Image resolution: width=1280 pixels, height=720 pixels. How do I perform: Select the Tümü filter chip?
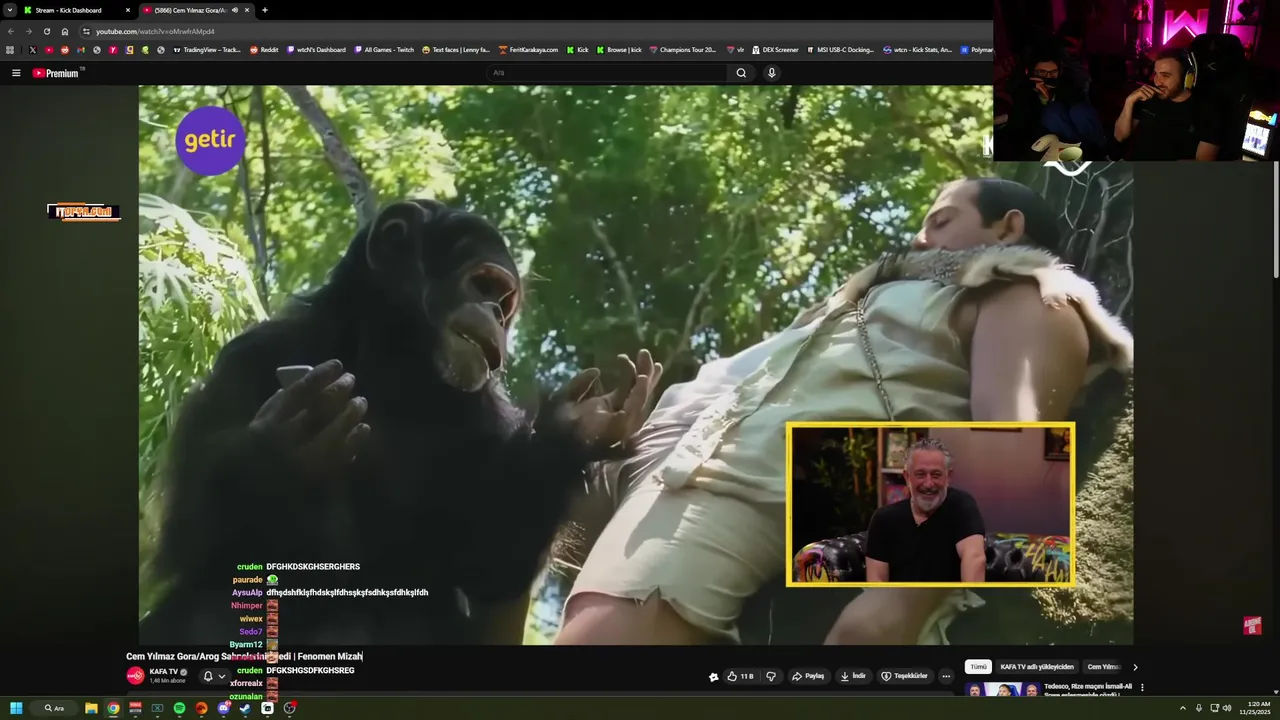point(978,667)
